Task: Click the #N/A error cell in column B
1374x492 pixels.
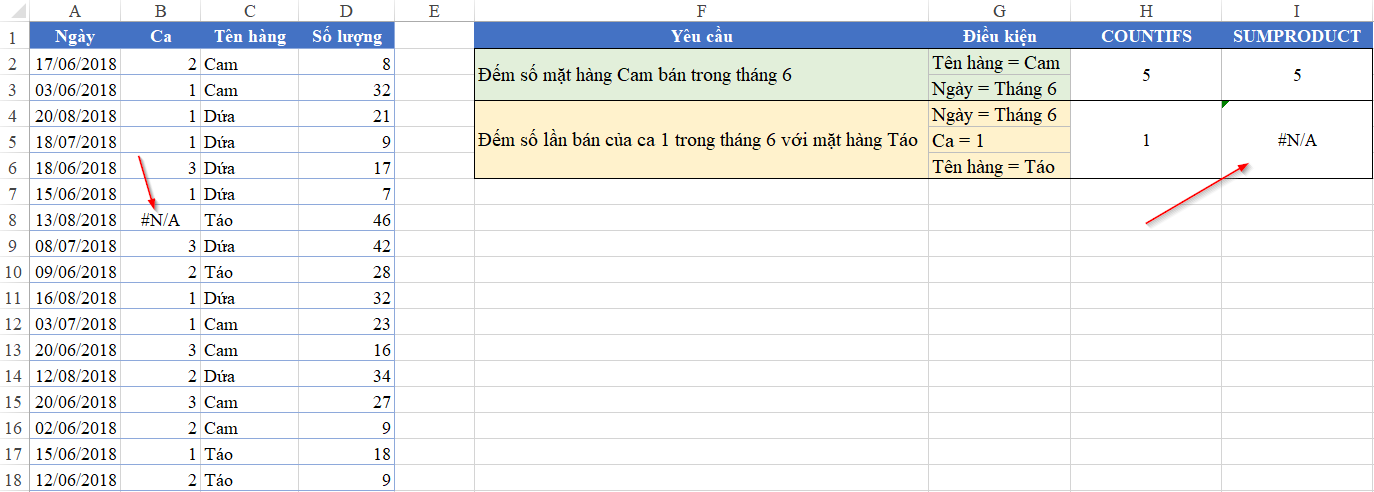Action: [160, 219]
